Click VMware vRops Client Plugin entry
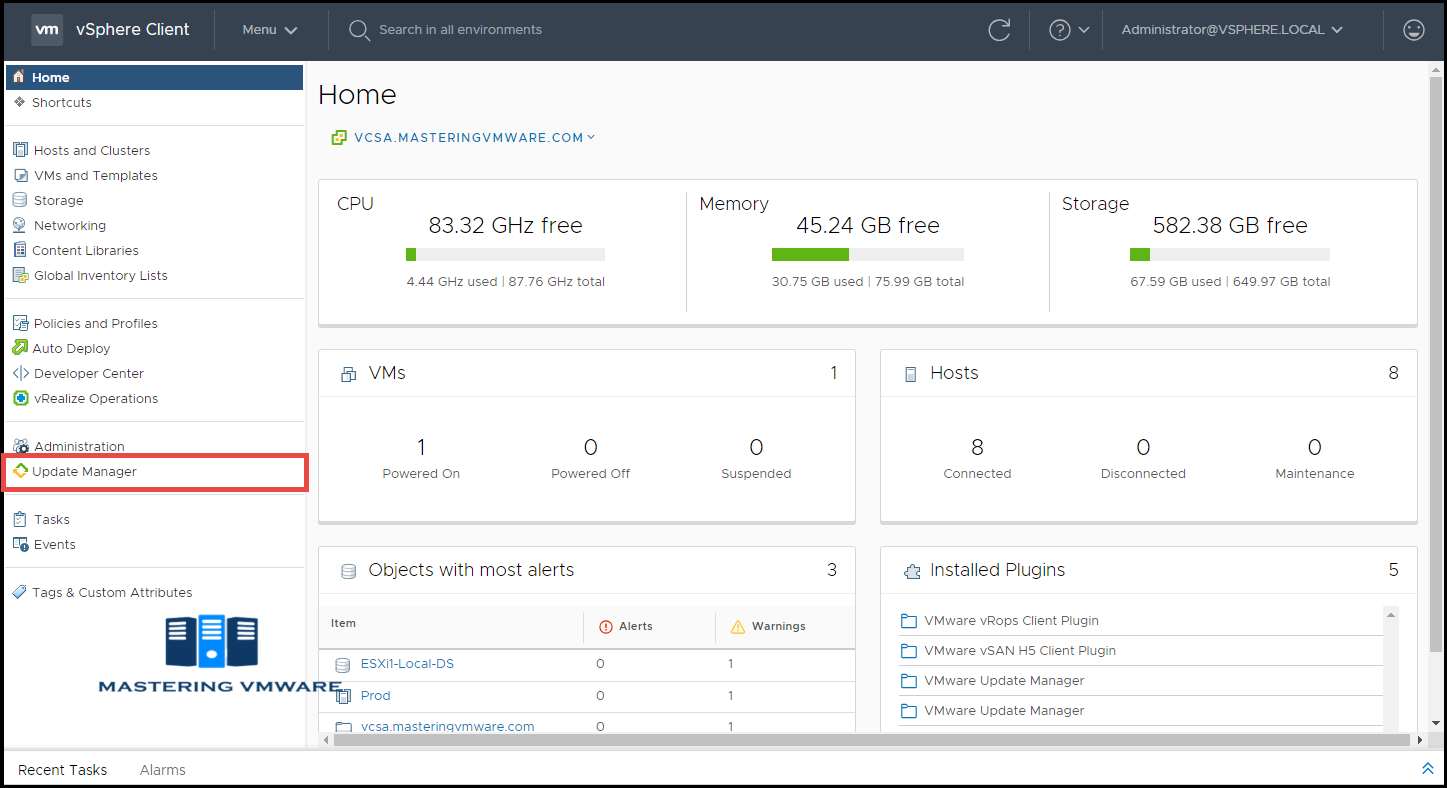 (x=1011, y=621)
